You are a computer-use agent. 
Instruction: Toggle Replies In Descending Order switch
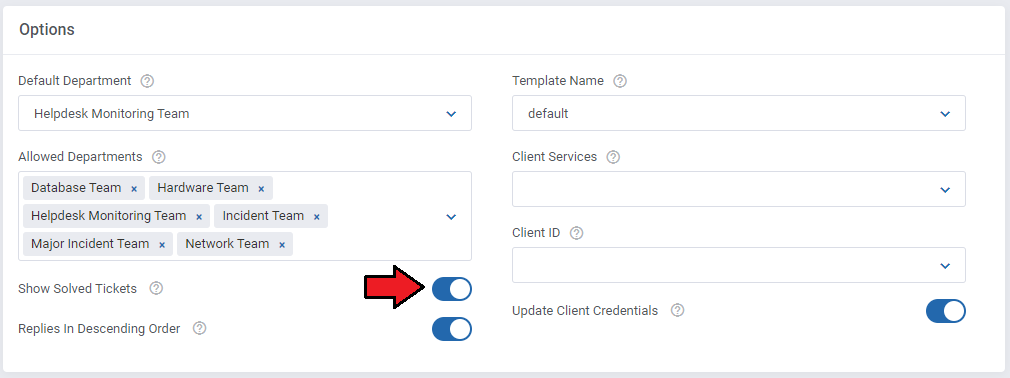tap(452, 329)
